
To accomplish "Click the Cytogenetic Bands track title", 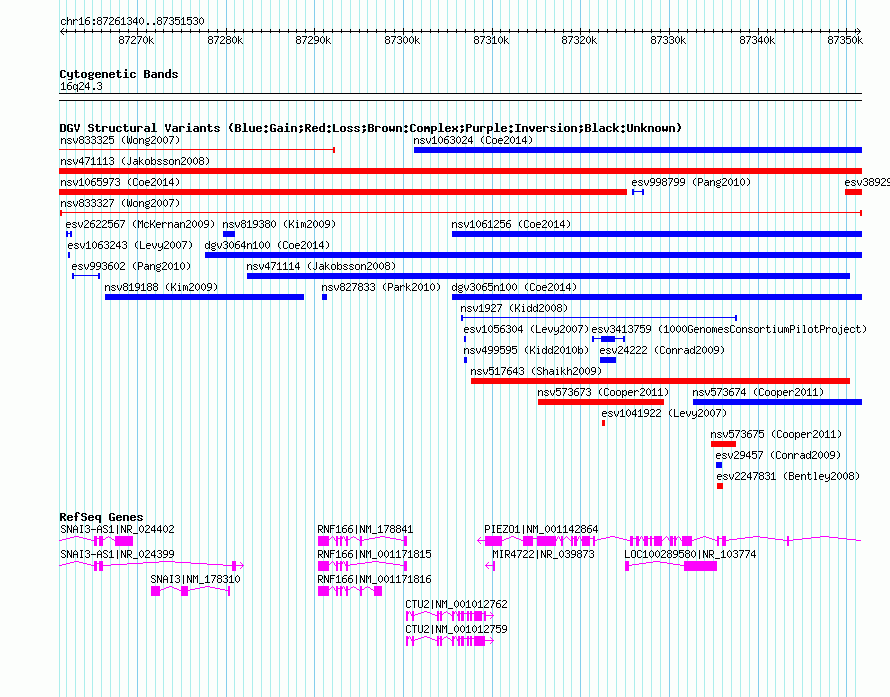I will (119, 74).
